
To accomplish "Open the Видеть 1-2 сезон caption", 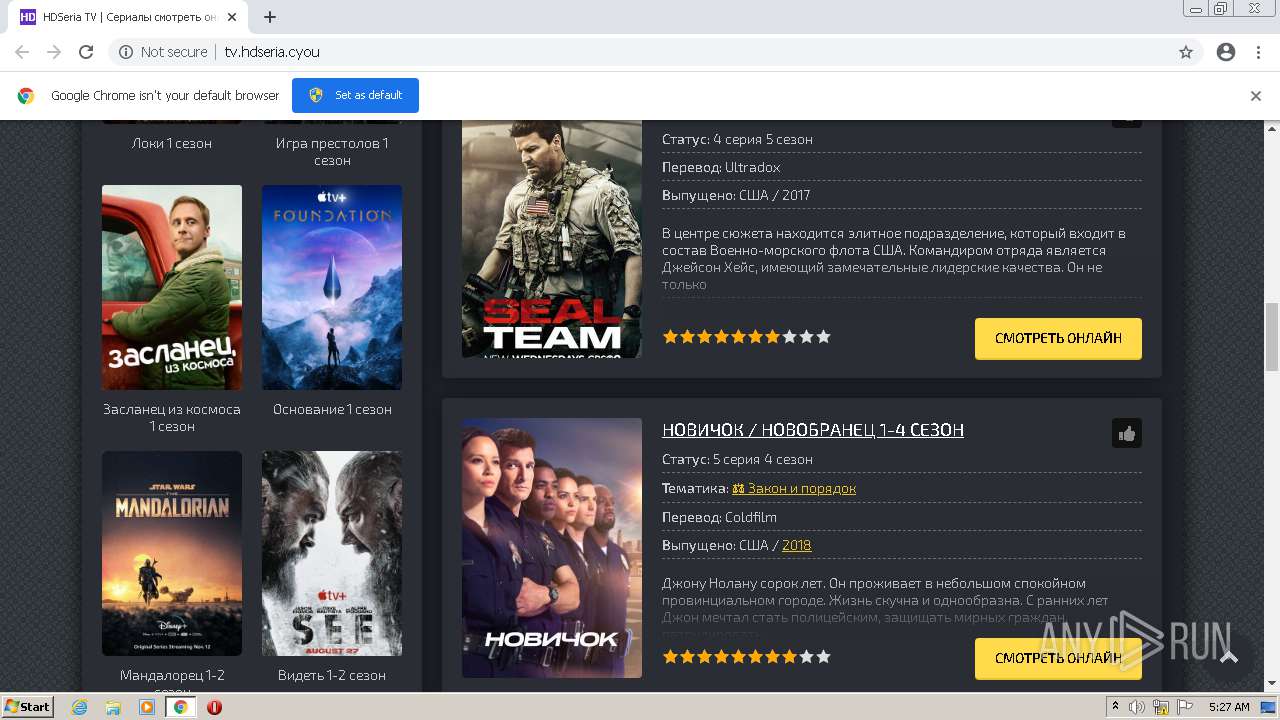I will click(x=332, y=675).
